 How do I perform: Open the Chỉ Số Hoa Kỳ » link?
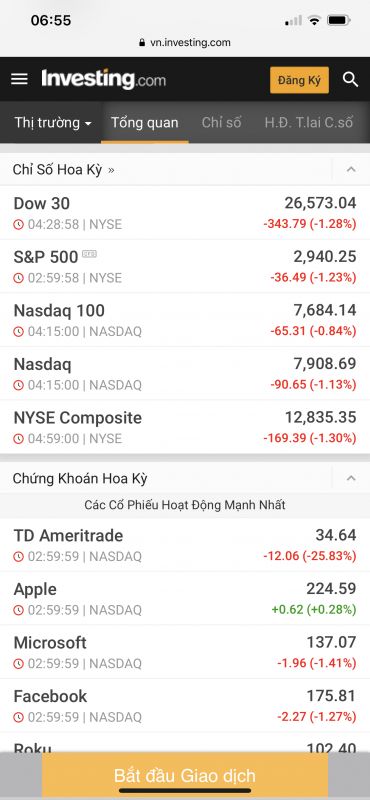click(64, 170)
